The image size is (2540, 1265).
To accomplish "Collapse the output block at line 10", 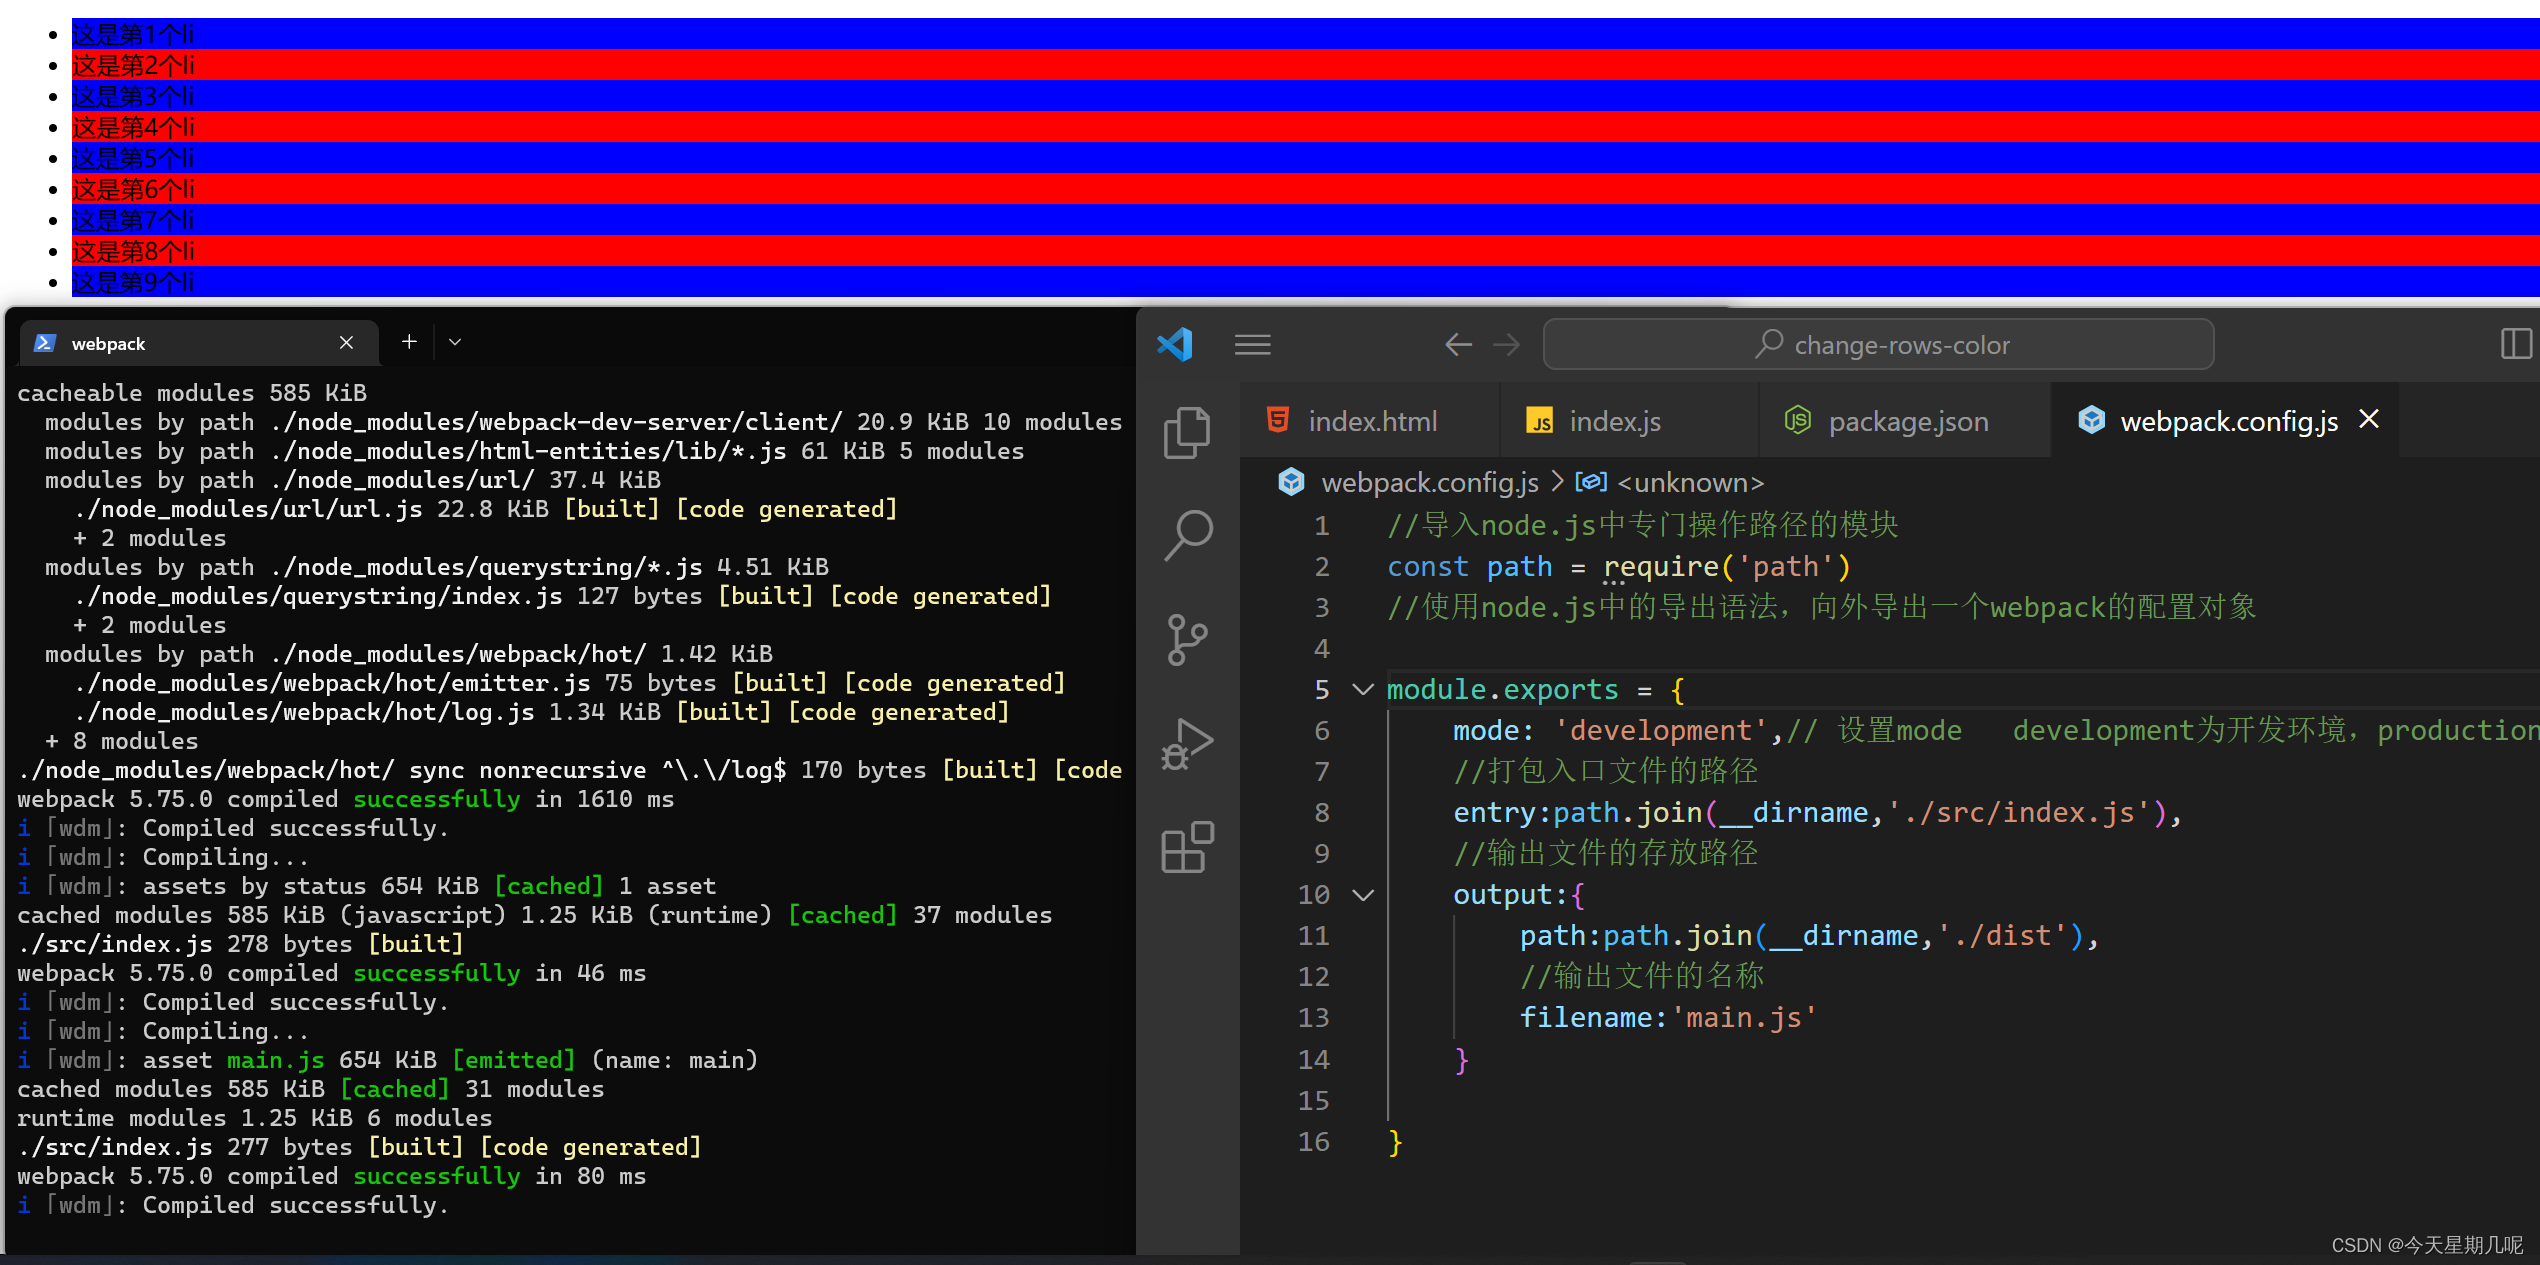I will tap(1363, 894).
